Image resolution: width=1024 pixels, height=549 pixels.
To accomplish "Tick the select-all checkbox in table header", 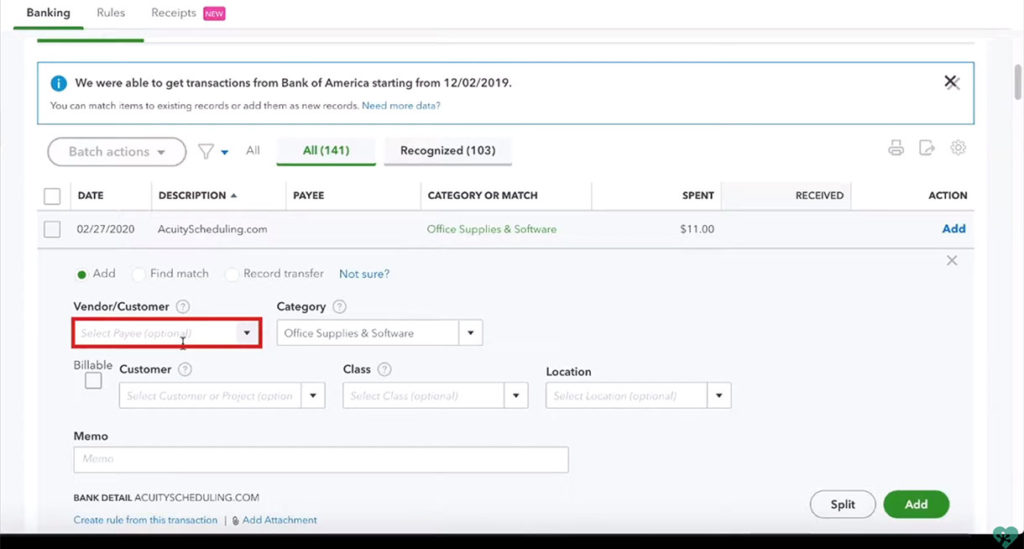I will pyautogui.click(x=52, y=196).
